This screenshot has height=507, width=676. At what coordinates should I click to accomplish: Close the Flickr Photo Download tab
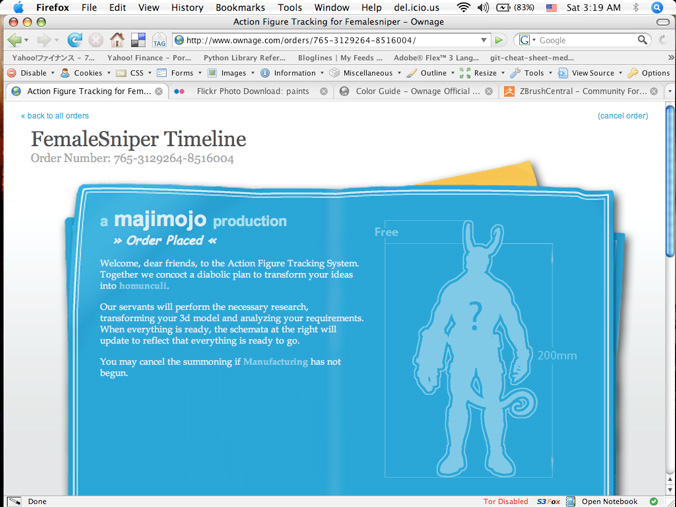(x=324, y=91)
